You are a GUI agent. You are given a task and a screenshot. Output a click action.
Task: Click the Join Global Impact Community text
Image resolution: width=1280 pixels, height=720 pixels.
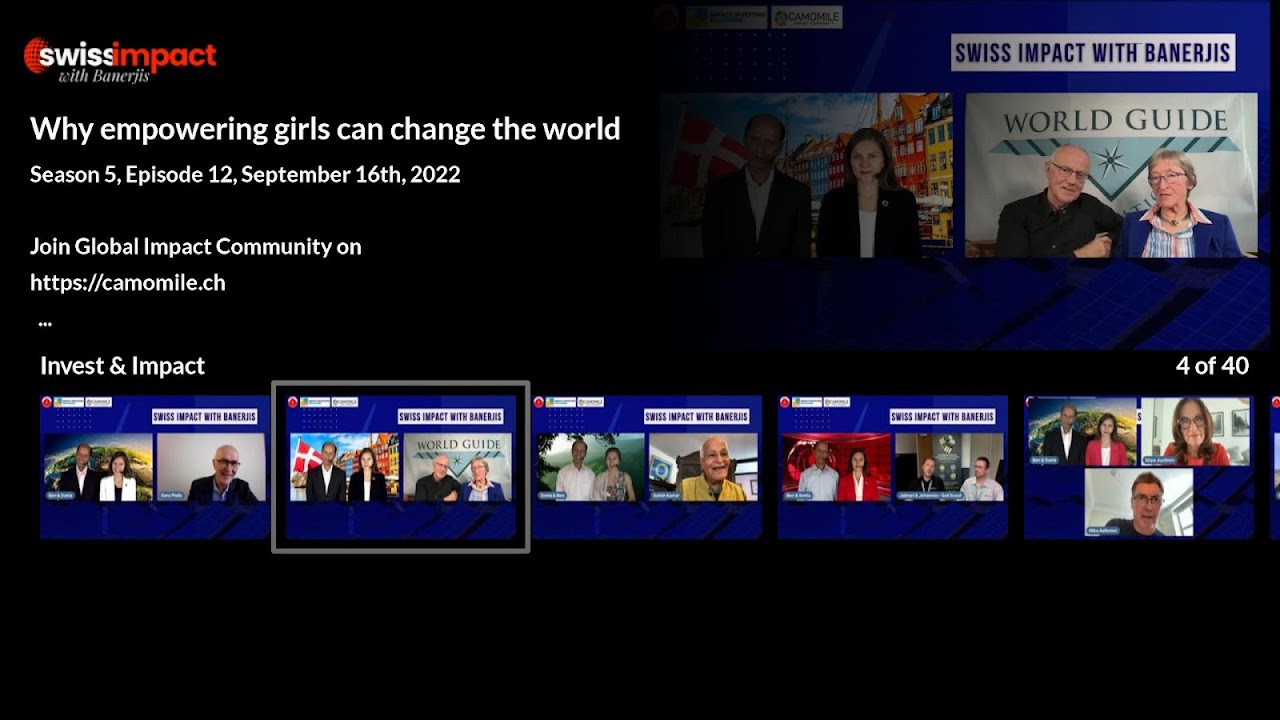[195, 247]
